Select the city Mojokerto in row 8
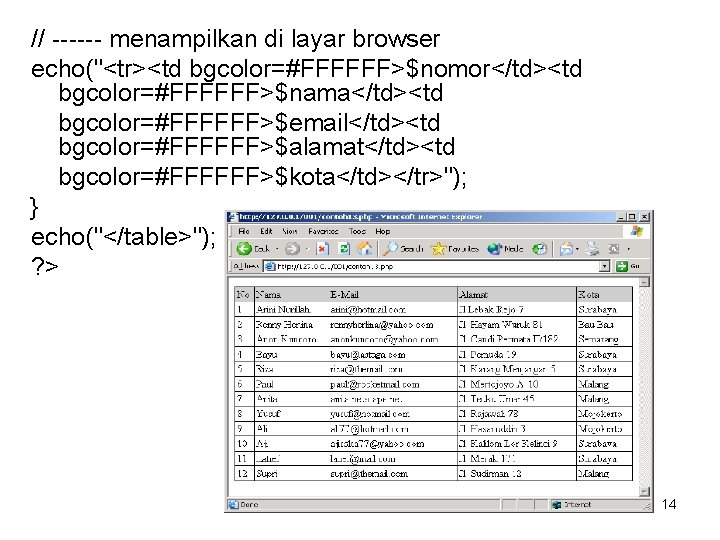The width and height of the screenshot is (720, 540). point(600,414)
